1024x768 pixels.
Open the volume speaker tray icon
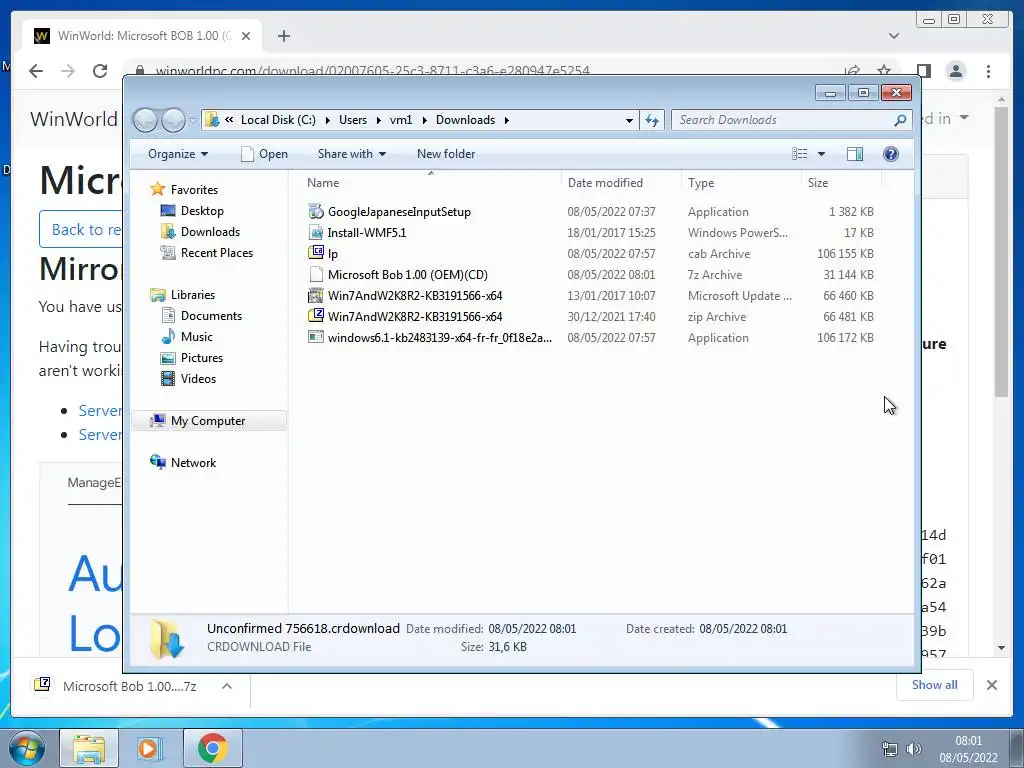[914, 749]
